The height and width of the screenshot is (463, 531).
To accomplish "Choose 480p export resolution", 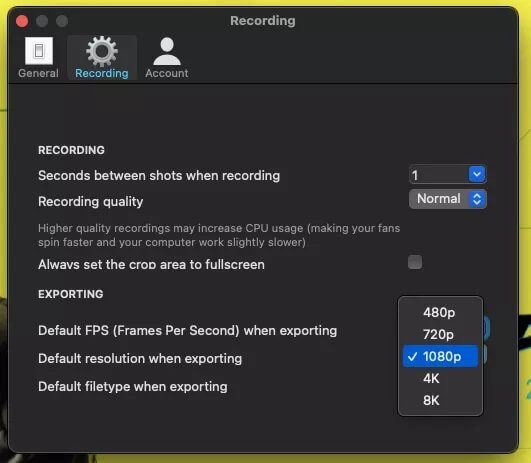I will (x=440, y=312).
